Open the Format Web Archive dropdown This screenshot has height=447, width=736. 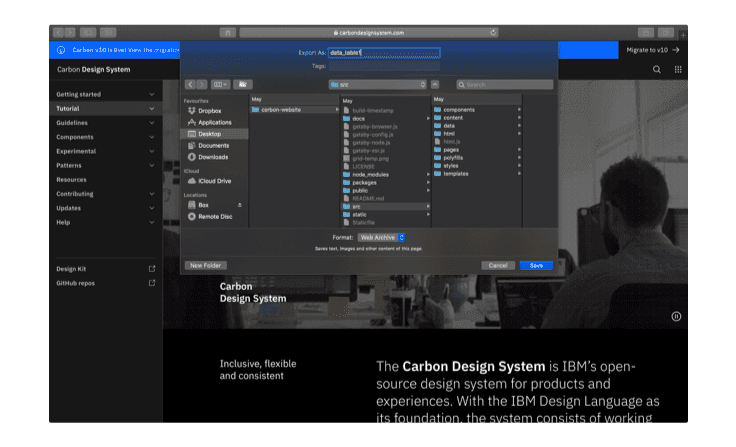[x=380, y=237]
